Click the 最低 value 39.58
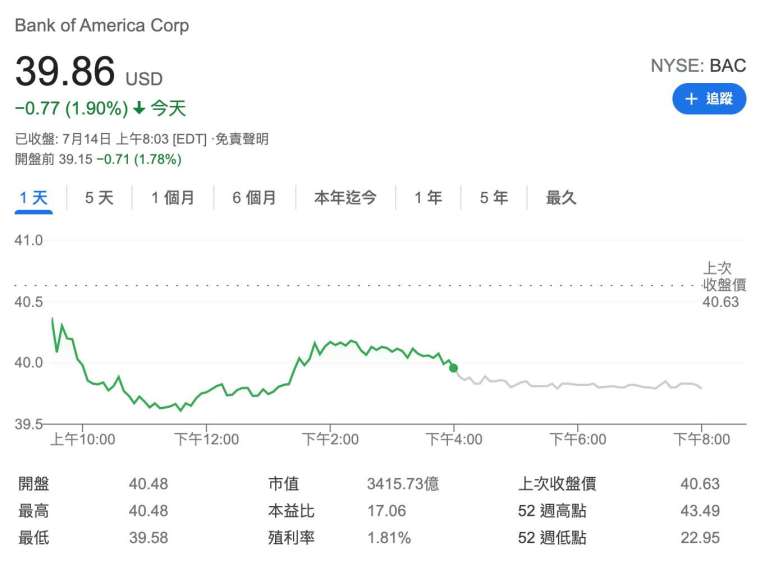 [x=148, y=537]
